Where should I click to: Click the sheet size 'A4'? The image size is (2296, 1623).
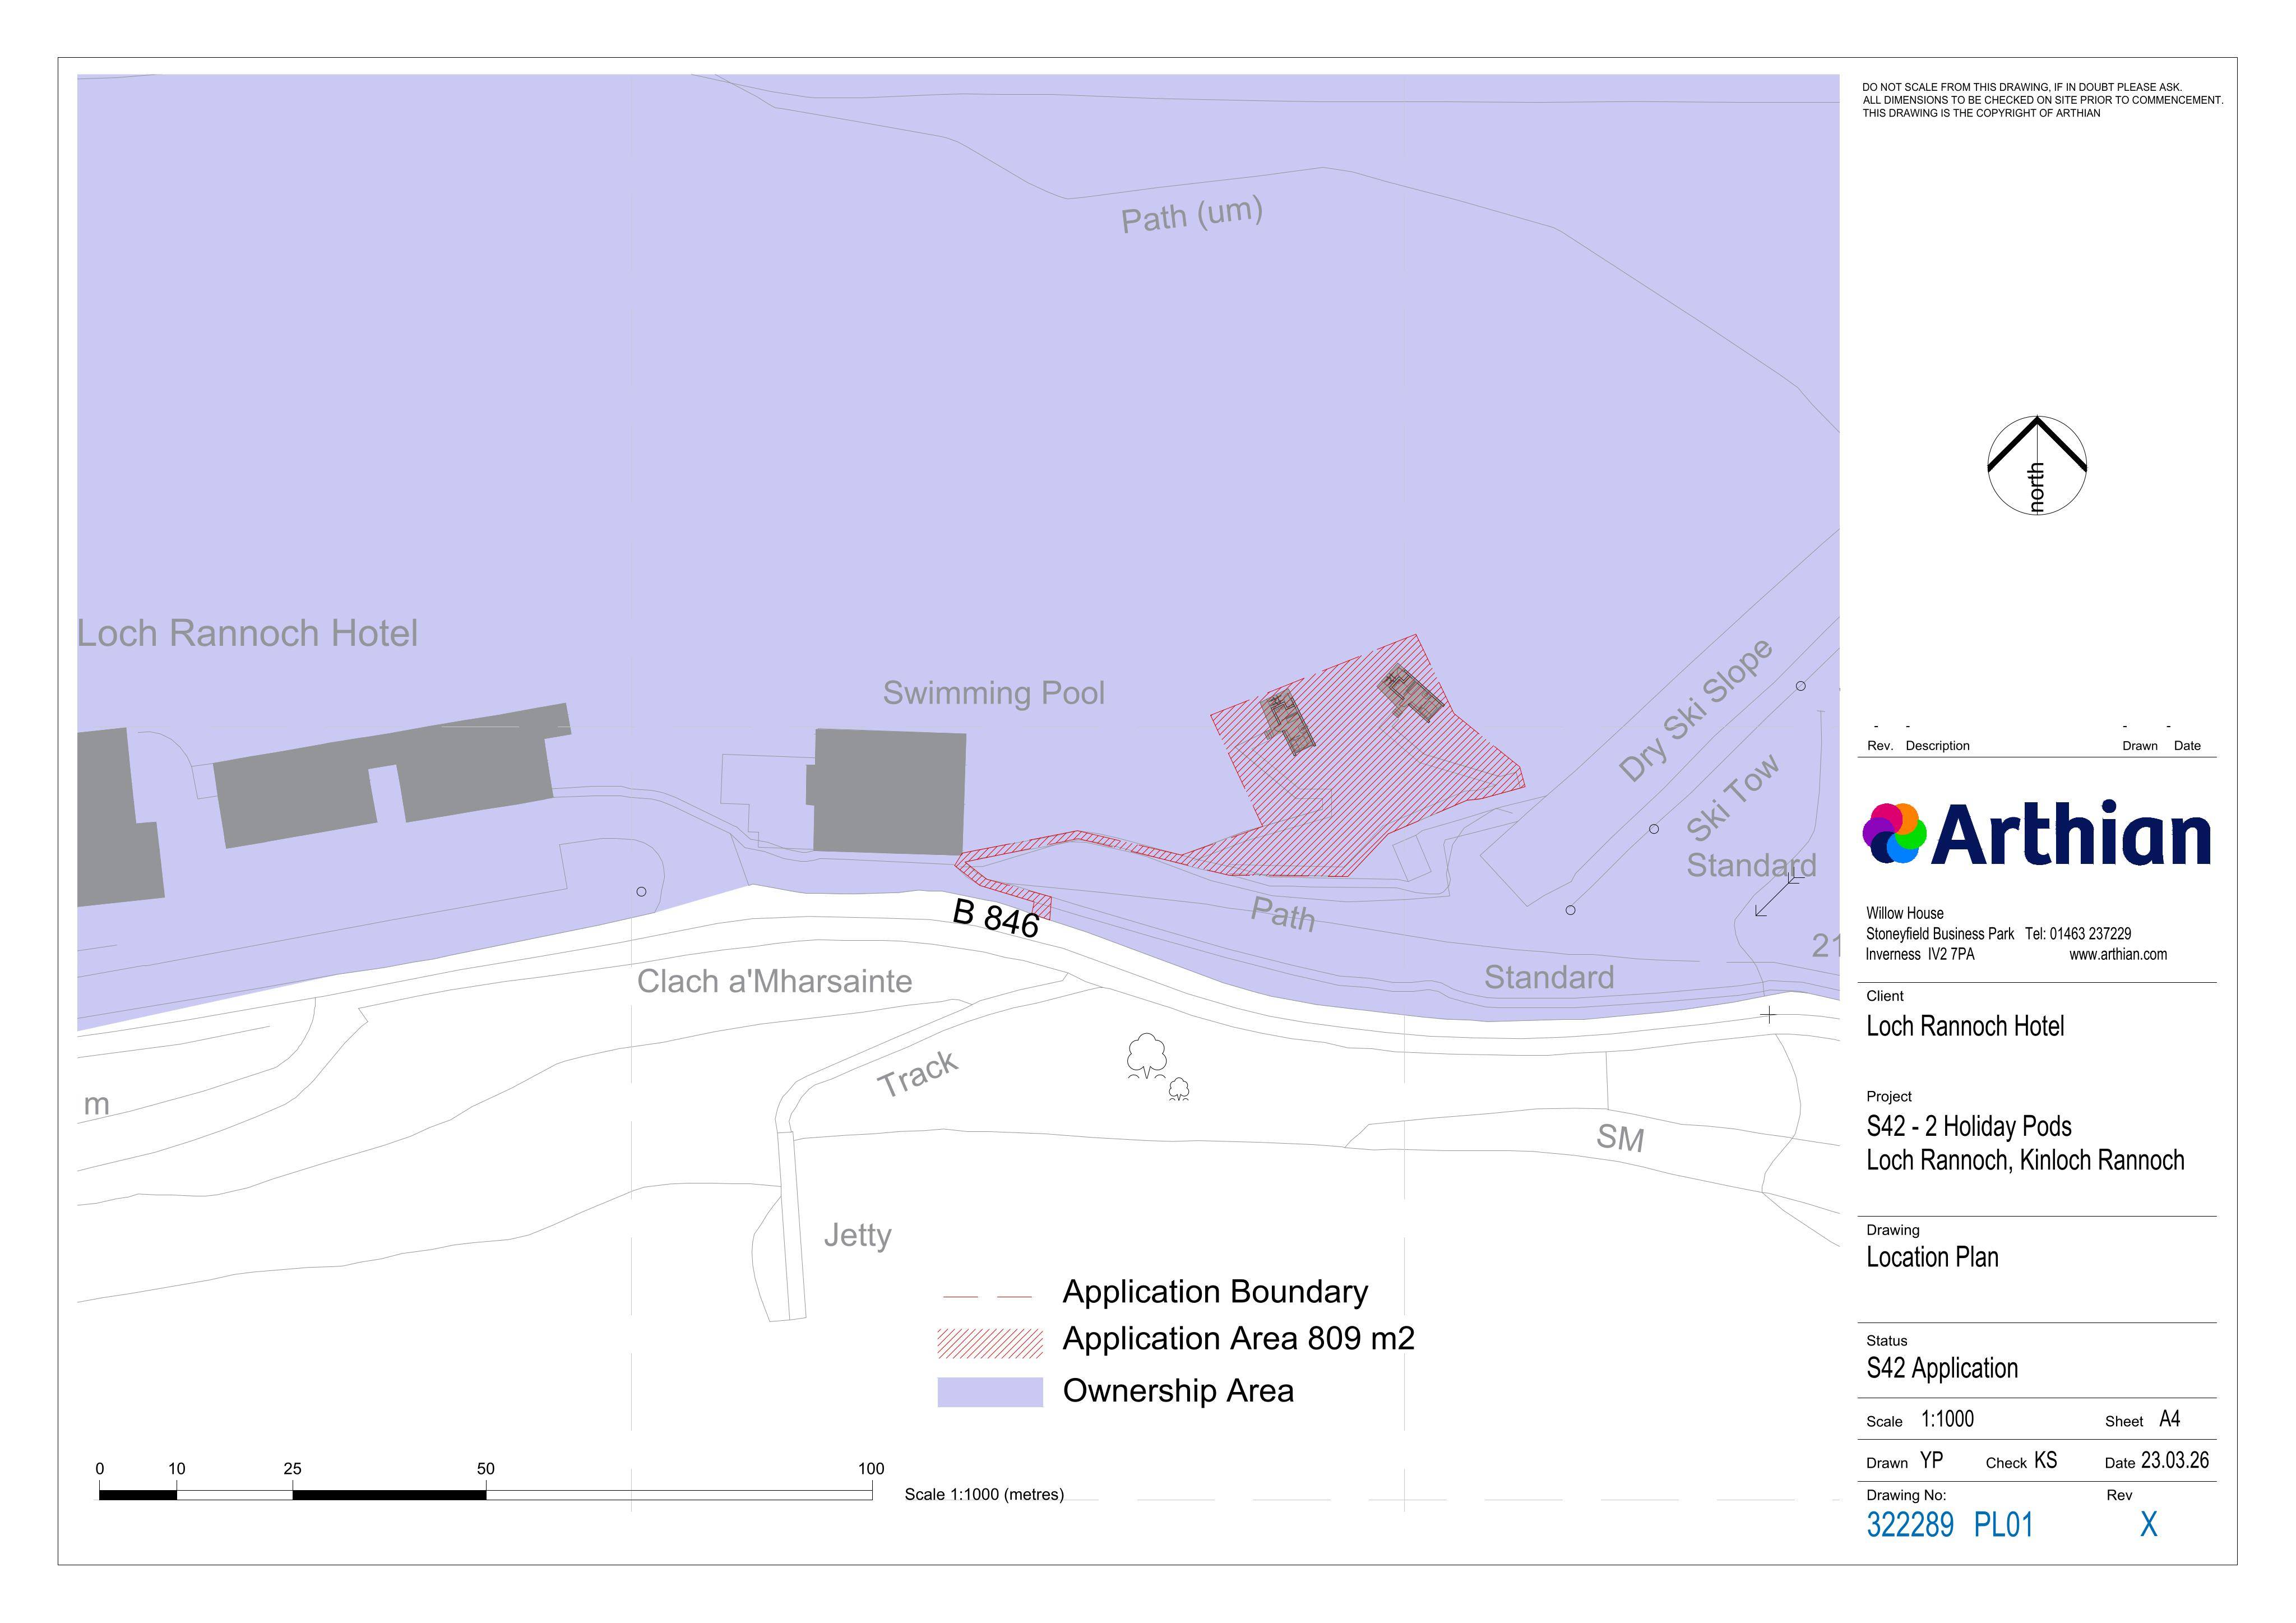coord(2170,1419)
